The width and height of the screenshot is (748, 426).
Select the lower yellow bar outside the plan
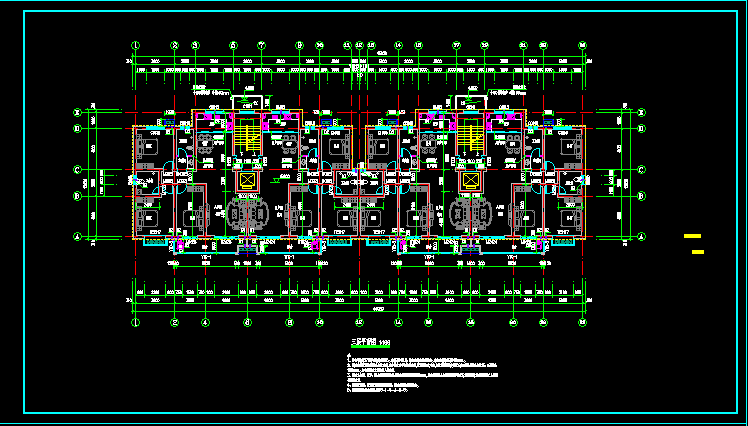[x=698, y=252]
